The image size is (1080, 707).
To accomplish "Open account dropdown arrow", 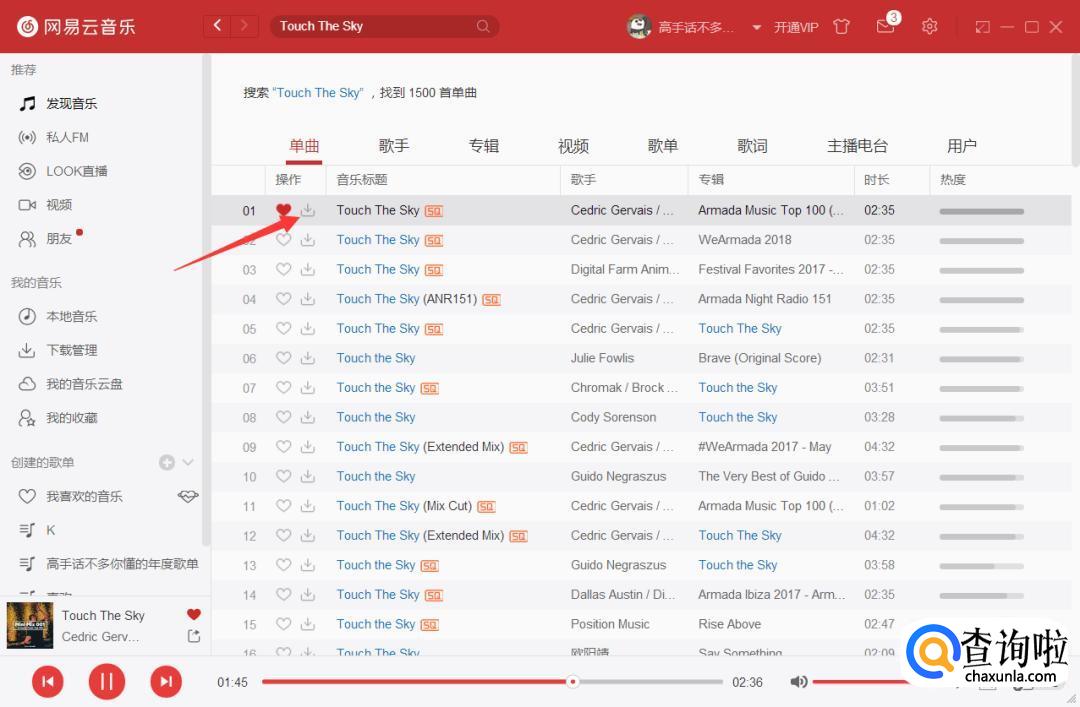I will 756,28.
